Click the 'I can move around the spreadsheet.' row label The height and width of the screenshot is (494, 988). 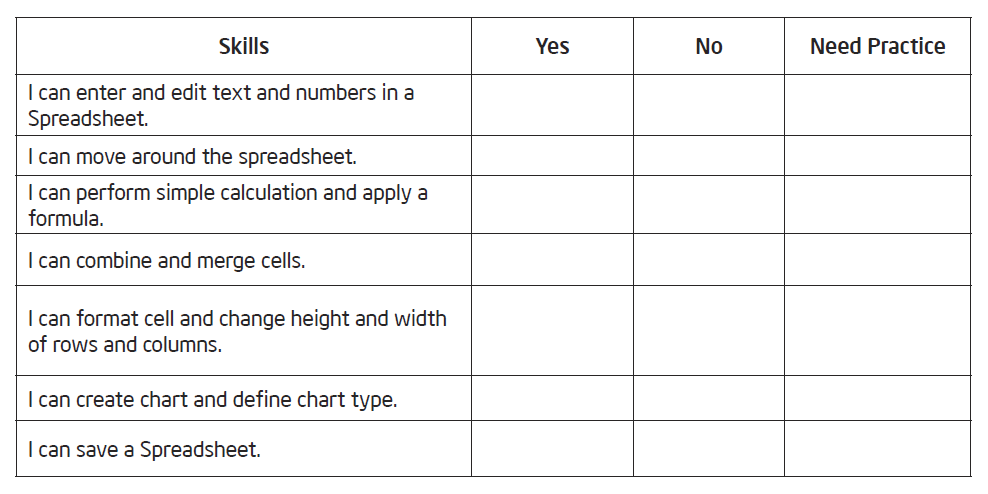[x=192, y=157]
